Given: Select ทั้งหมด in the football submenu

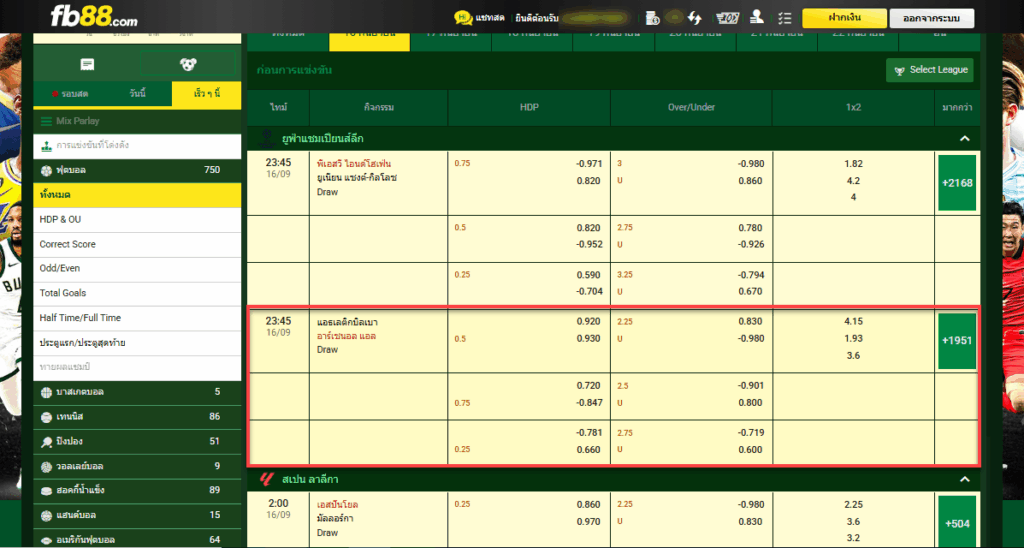Looking at the screenshot, I should (137, 195).
